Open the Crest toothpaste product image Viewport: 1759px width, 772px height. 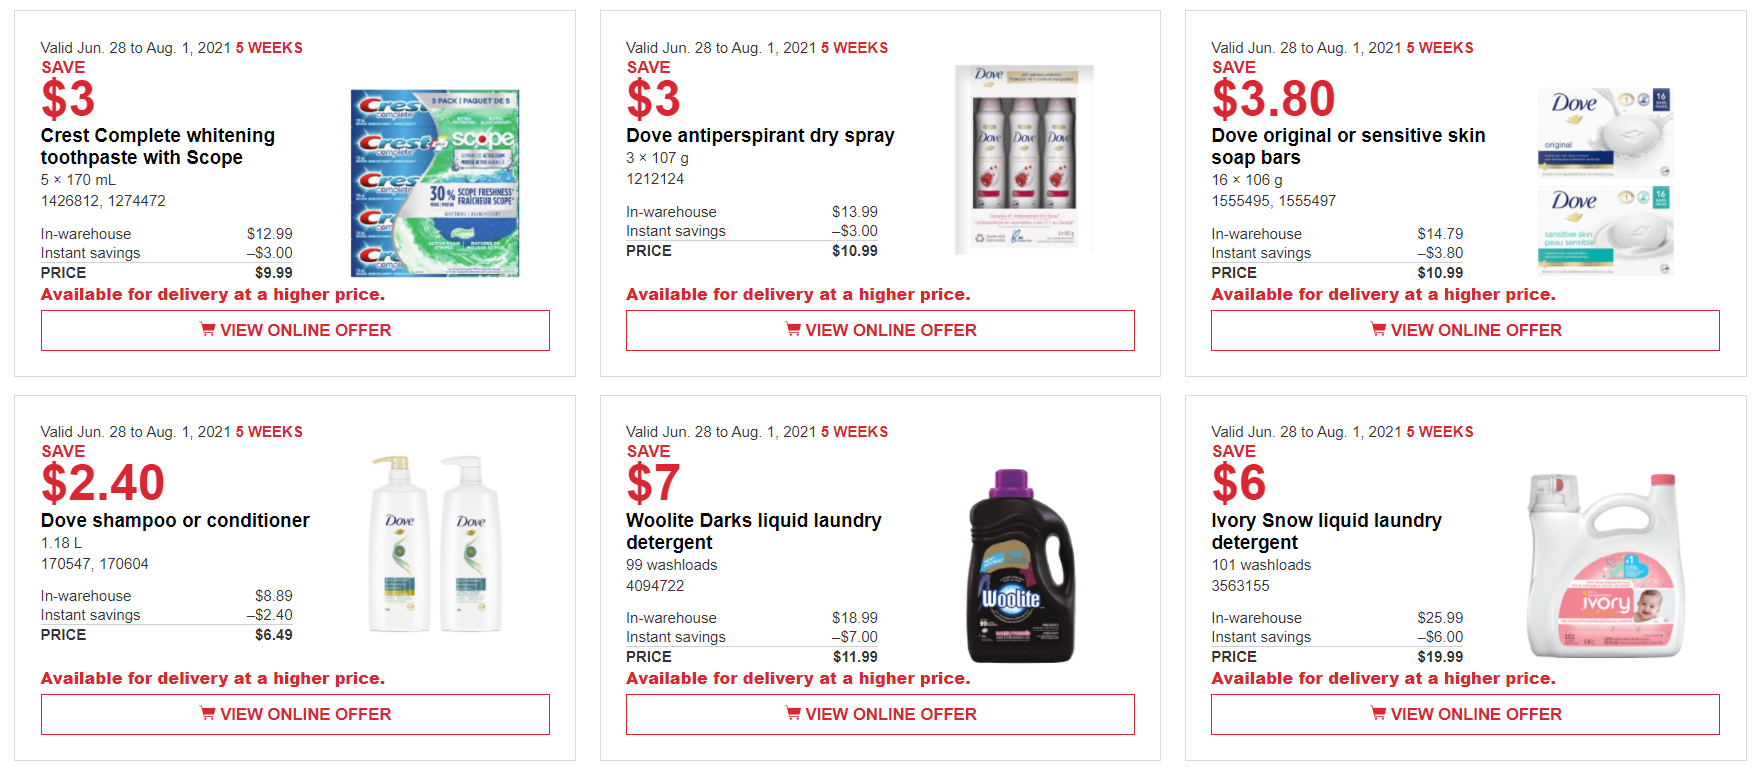tap(435, 183)
